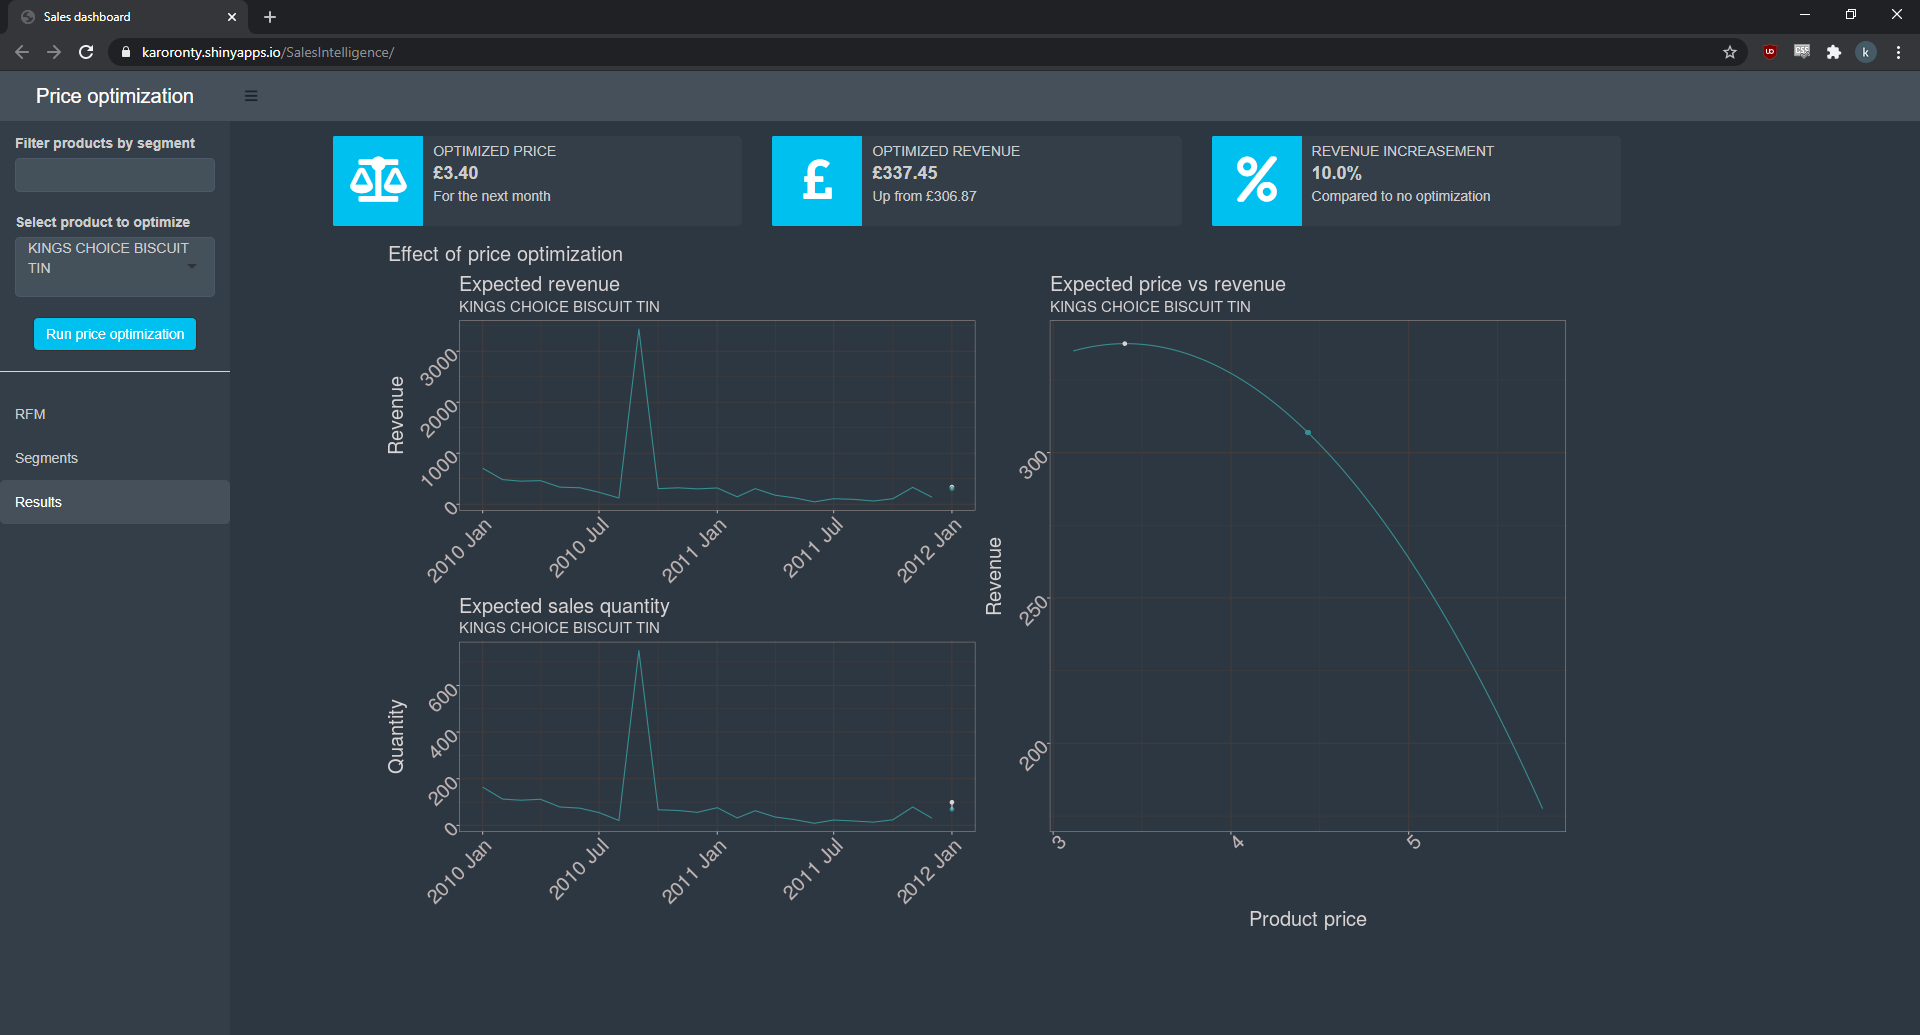Click the 'Effect of price optimization' heading
Screen dimensions: 1920x1035
tap(505, 254)
